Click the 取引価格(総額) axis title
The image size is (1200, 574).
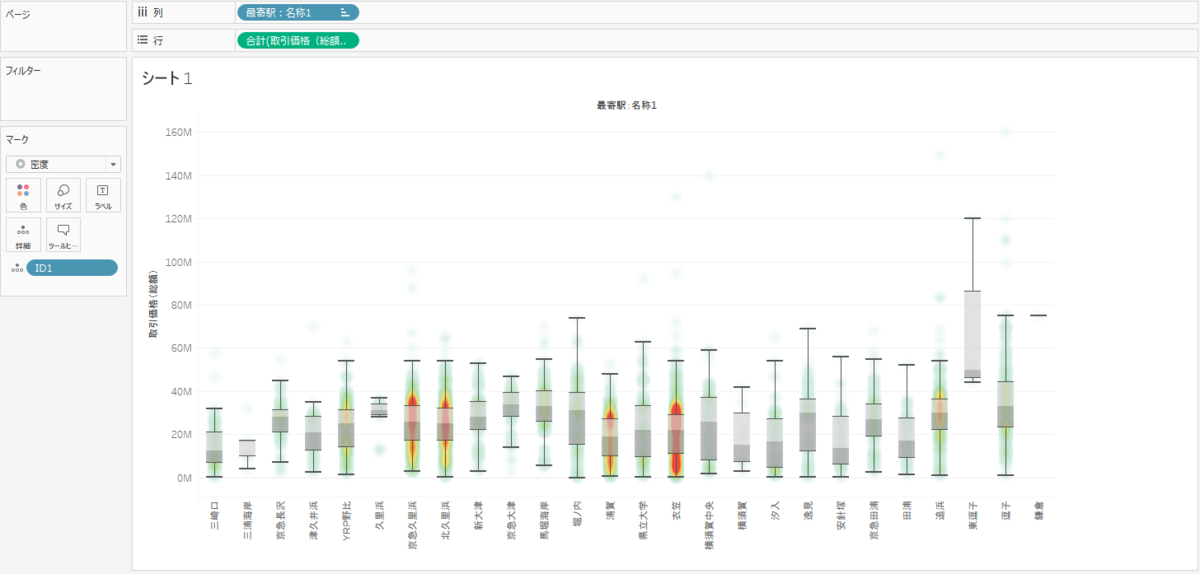pyautogui.click(x=154, y=304)
